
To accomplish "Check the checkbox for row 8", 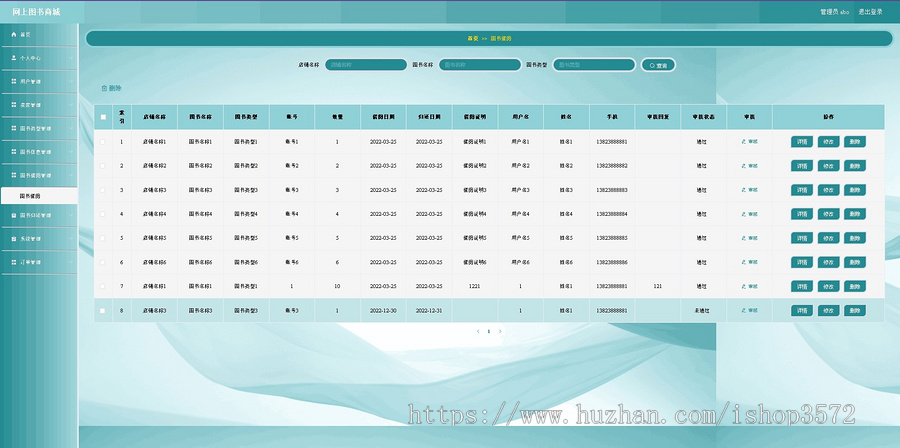I will [103, 310].
